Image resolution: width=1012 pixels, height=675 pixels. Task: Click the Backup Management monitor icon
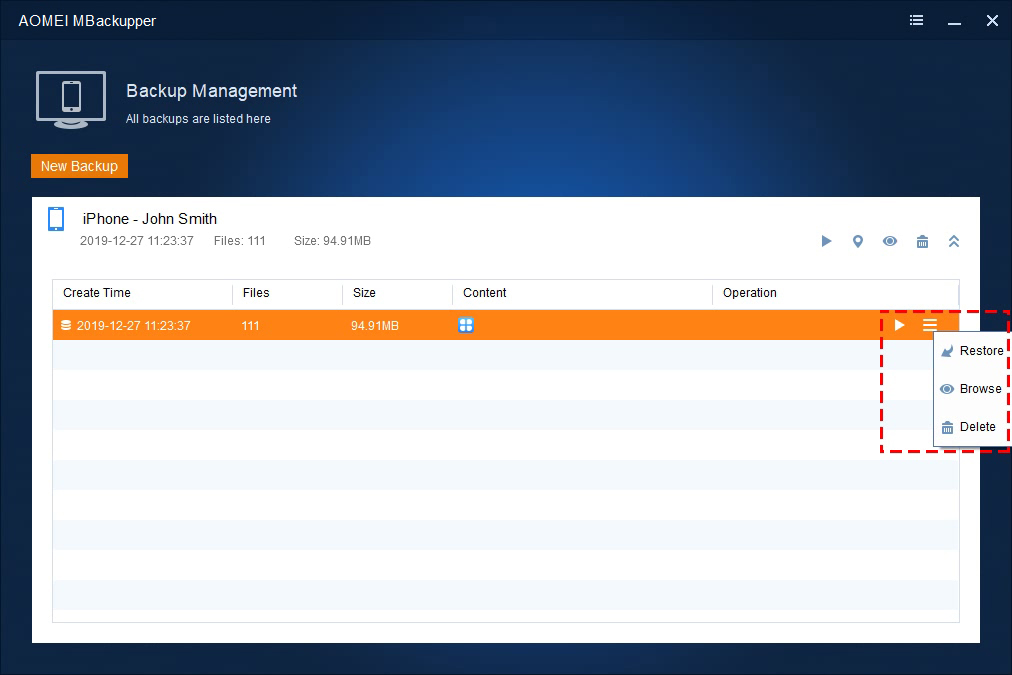[x=71, y=100]
